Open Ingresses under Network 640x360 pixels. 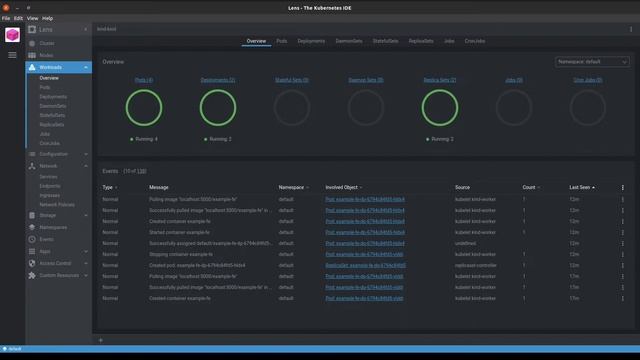click(50, 196)
